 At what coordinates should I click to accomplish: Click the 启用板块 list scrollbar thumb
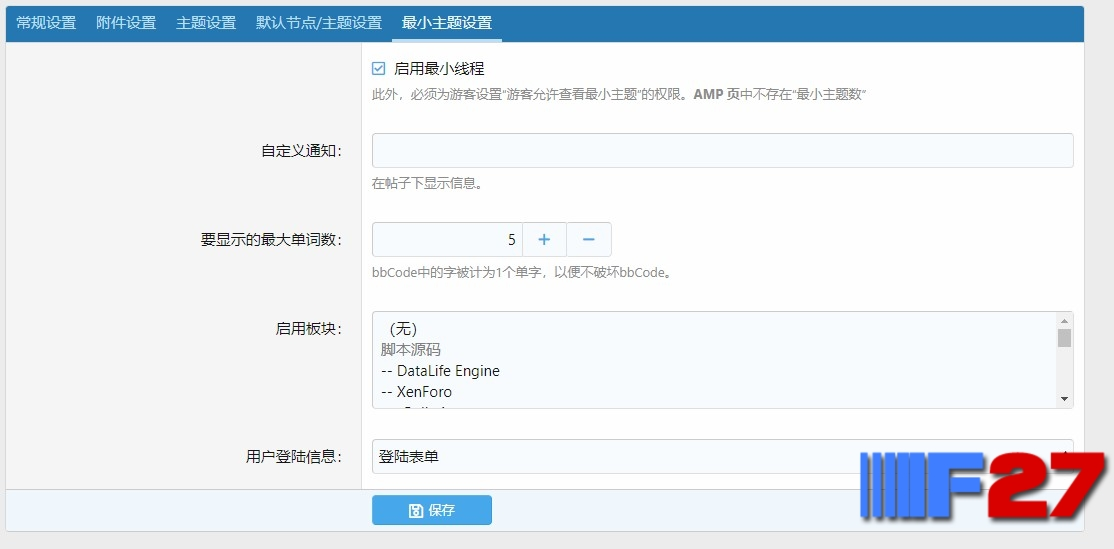pyautogui.click(x=1064, y=337)
